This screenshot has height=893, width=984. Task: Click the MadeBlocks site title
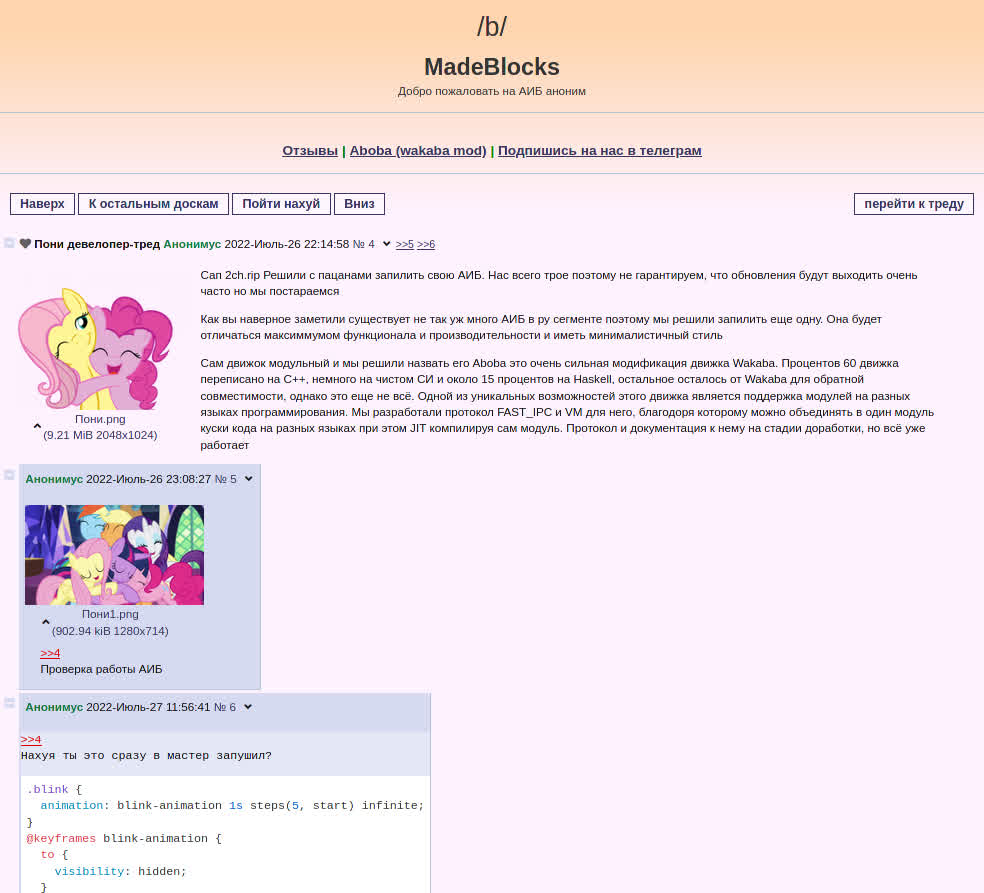click(x=492, y=67)
